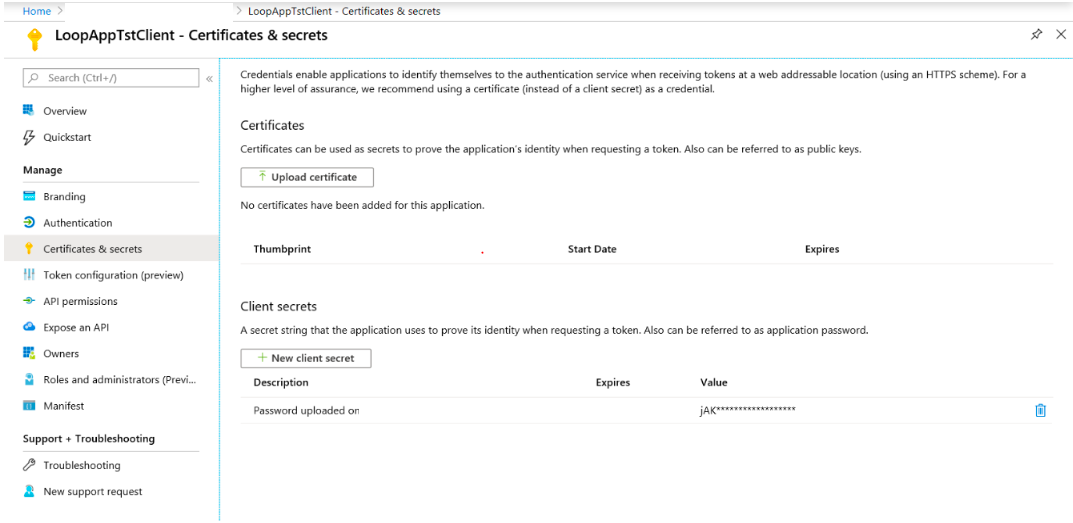The height and width of the screenshot is (523, 1073).
Task: Click the Manifest icon
Action: point(29,406)
